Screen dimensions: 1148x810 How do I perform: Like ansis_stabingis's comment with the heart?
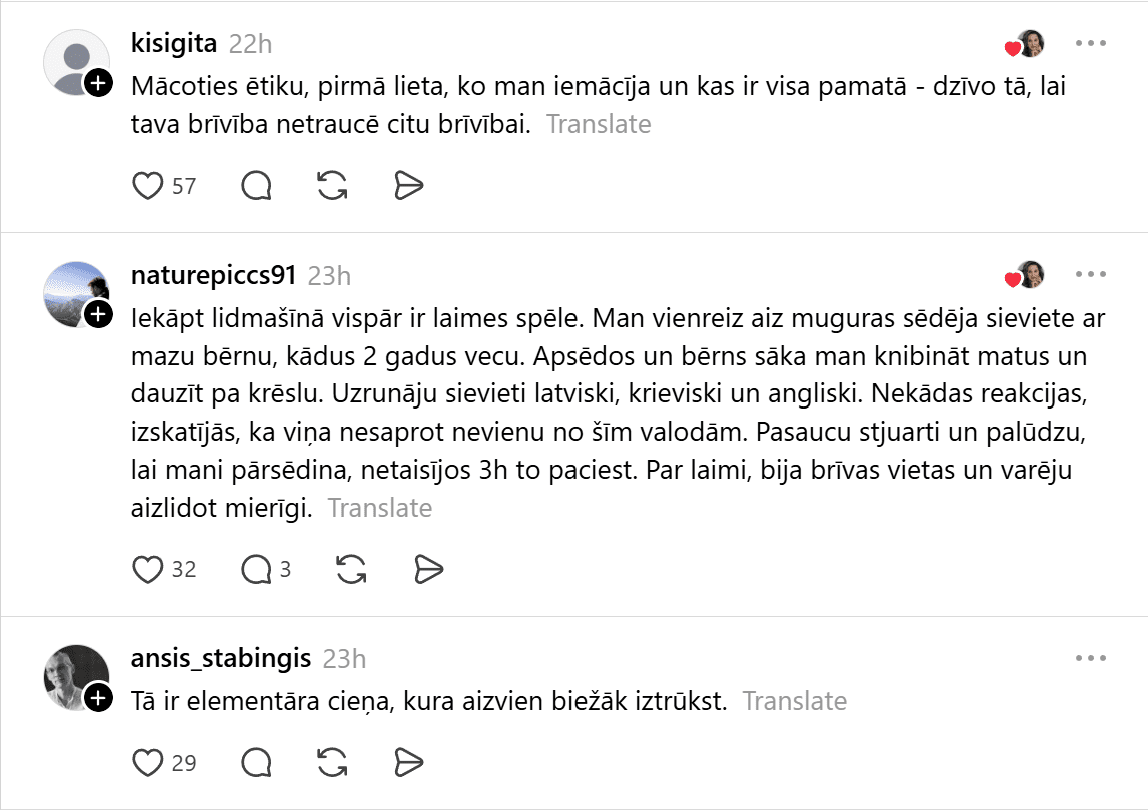148,763
